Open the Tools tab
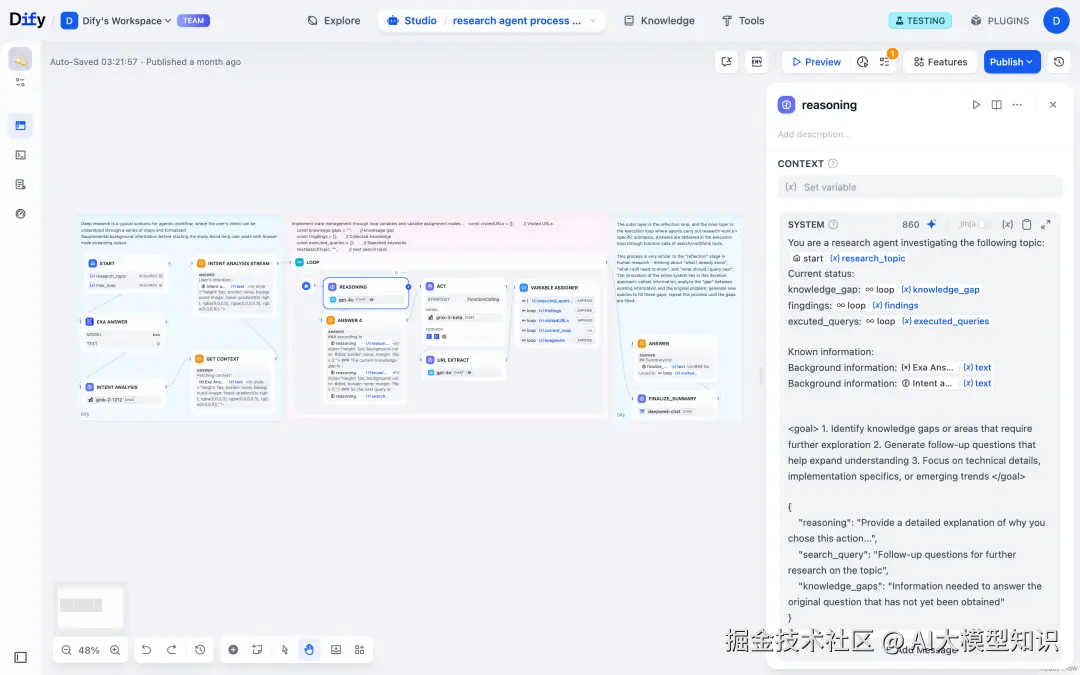Screen dimensions: 1080x675 point(743,21)
